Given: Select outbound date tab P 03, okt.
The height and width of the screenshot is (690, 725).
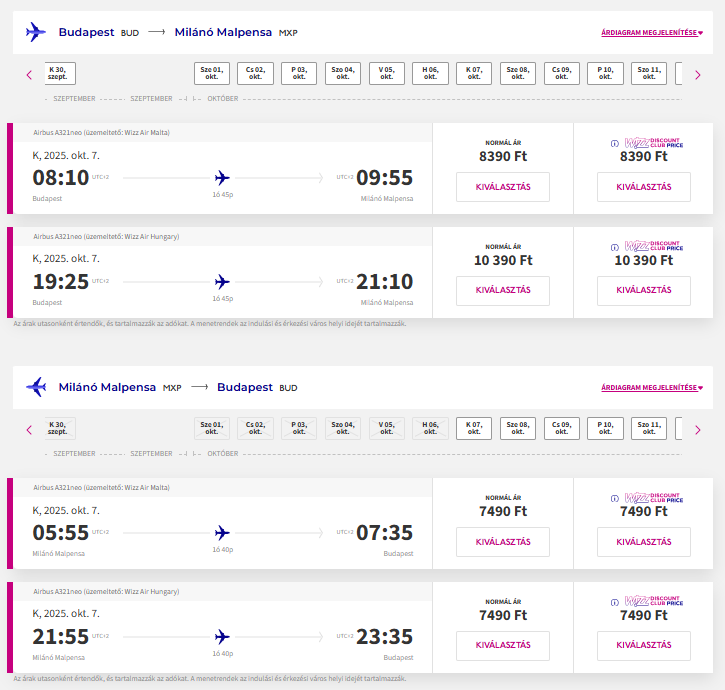Looking at the screenshot, I should pos(299,74).
